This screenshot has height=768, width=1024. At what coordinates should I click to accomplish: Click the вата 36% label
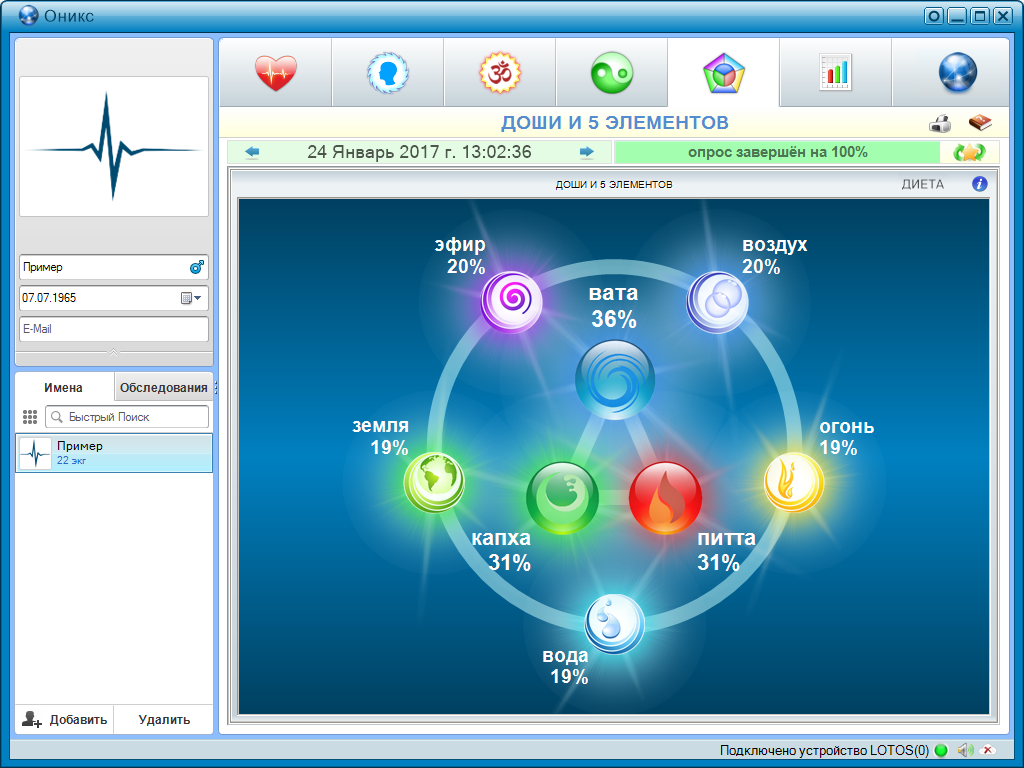click(x=613, y=306)
